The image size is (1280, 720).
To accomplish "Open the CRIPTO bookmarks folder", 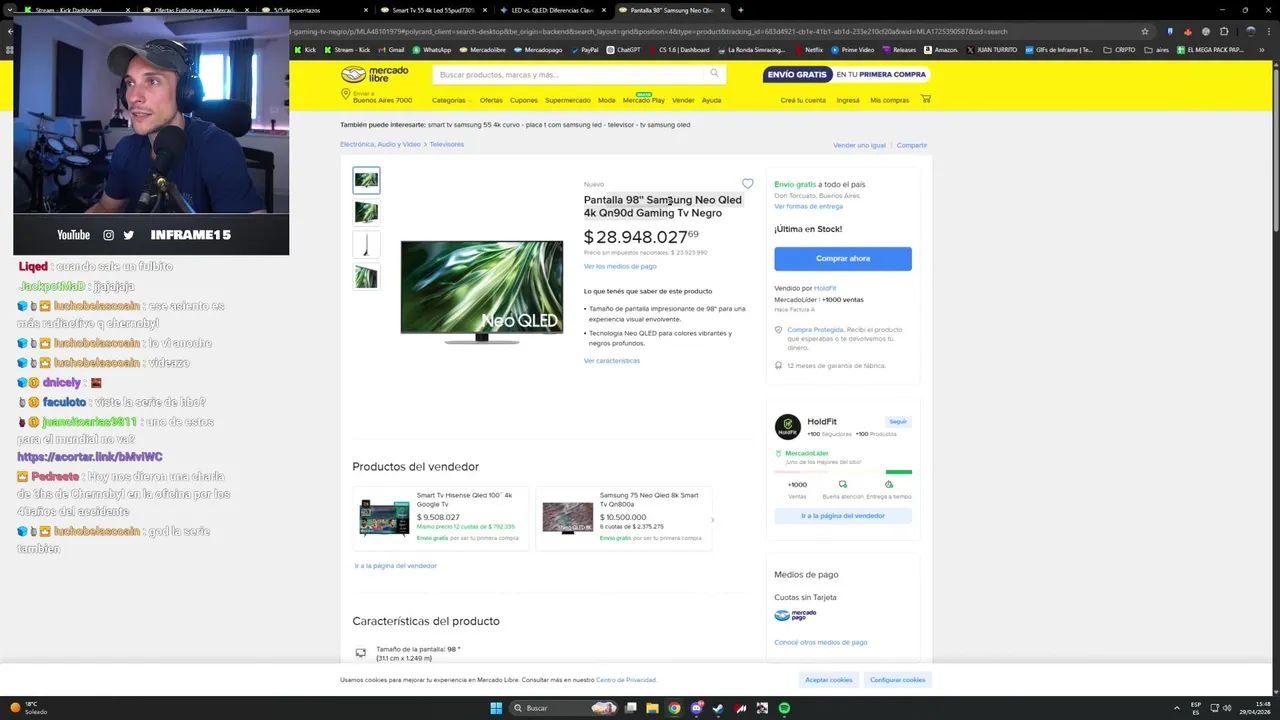I will (x=1119, y=49).
